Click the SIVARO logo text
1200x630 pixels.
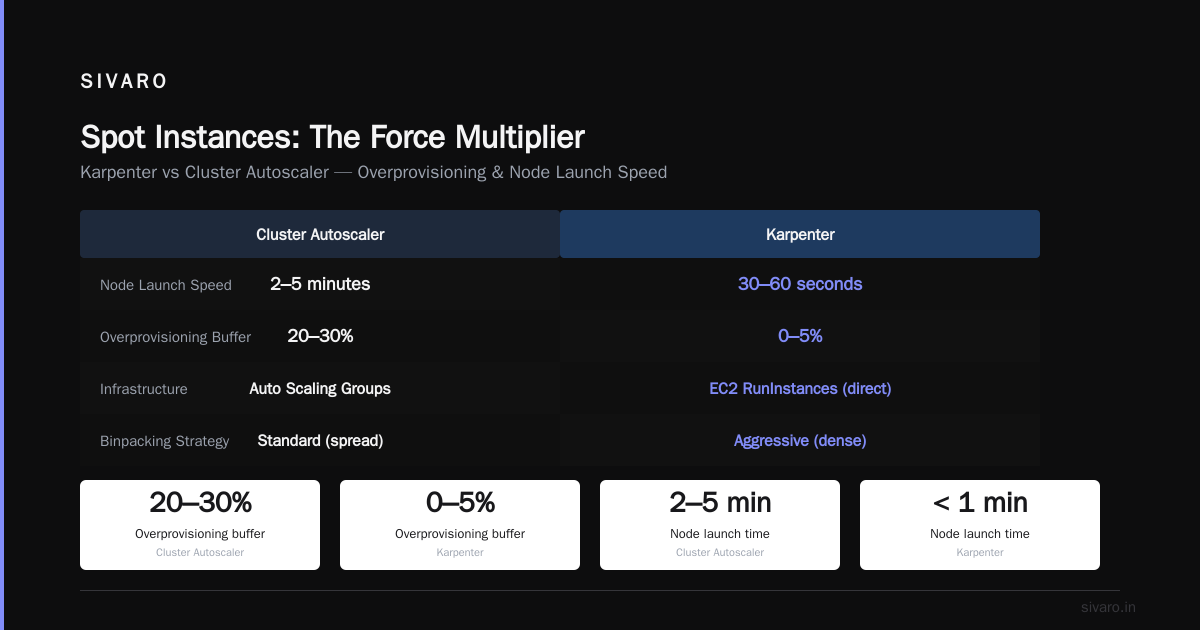[x=124, y=82]
